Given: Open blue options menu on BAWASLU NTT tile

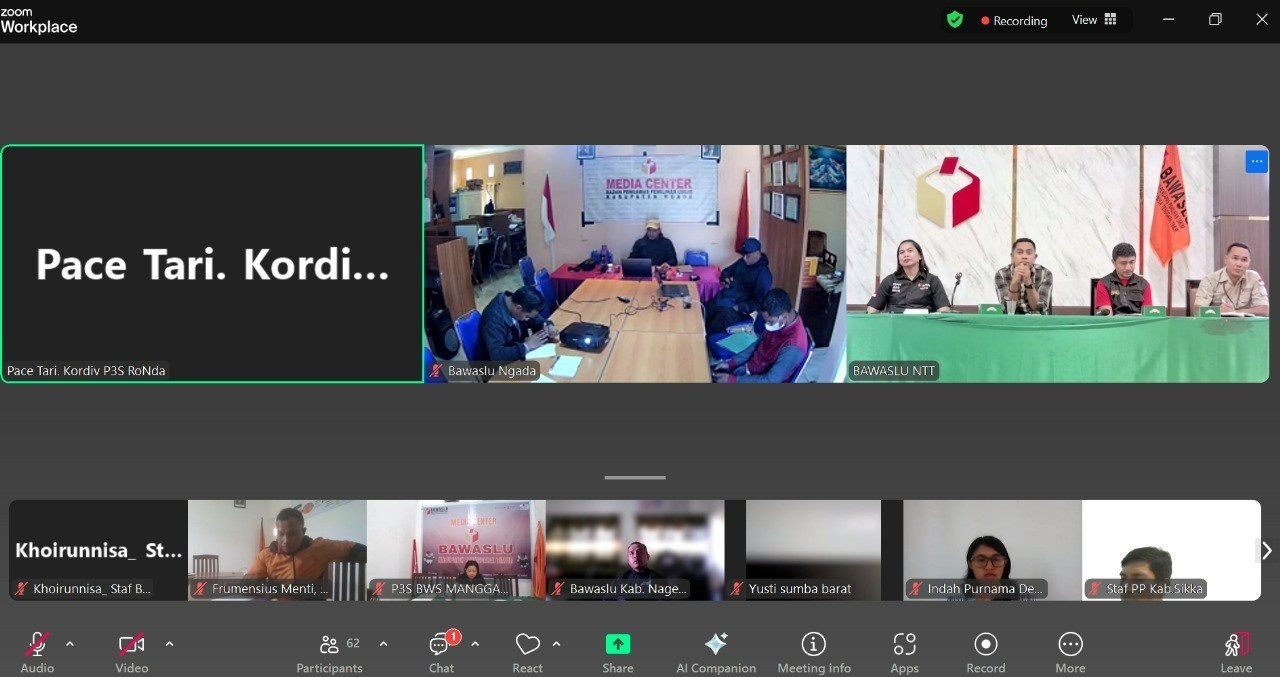Looking at the screenshot, I should pos(1256,162).
